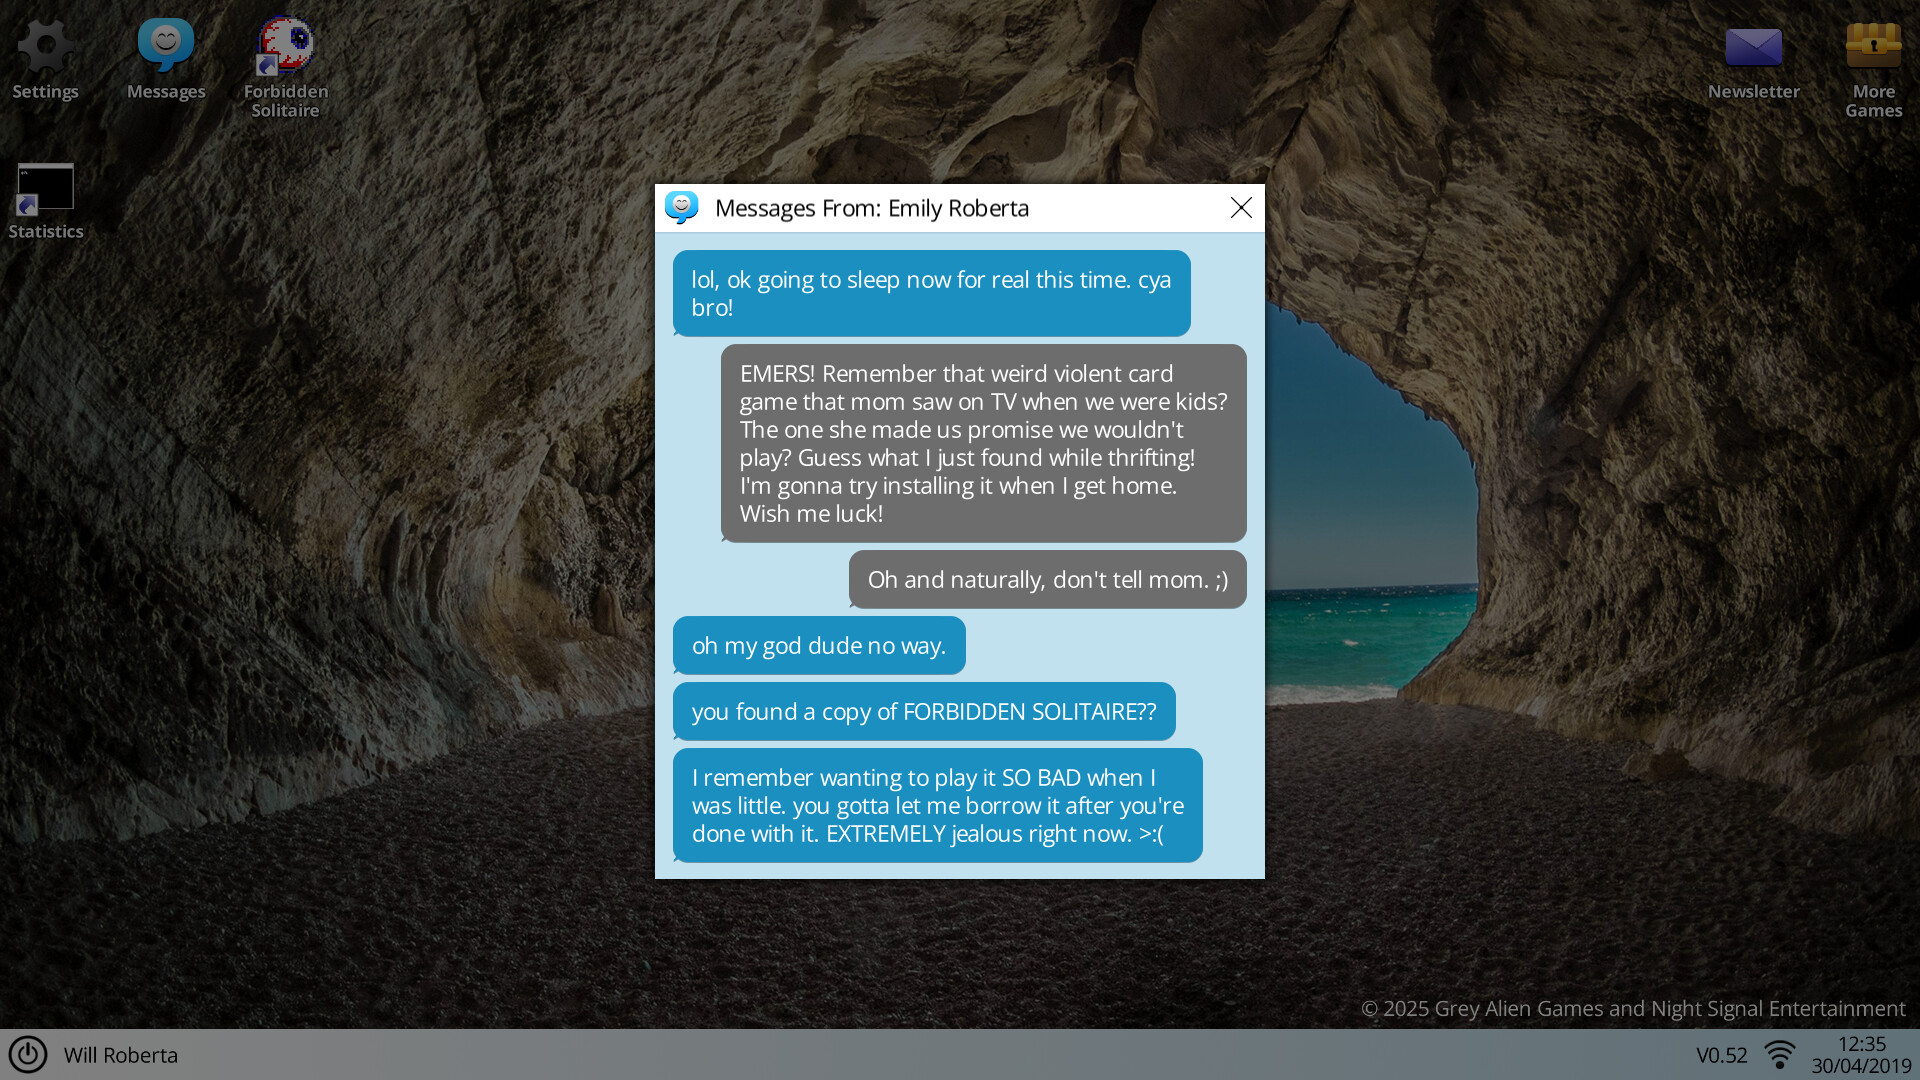Open the Forbidden Solitaire game icon
Screen dimensions: 1920x1080
(x=285, y=60)
